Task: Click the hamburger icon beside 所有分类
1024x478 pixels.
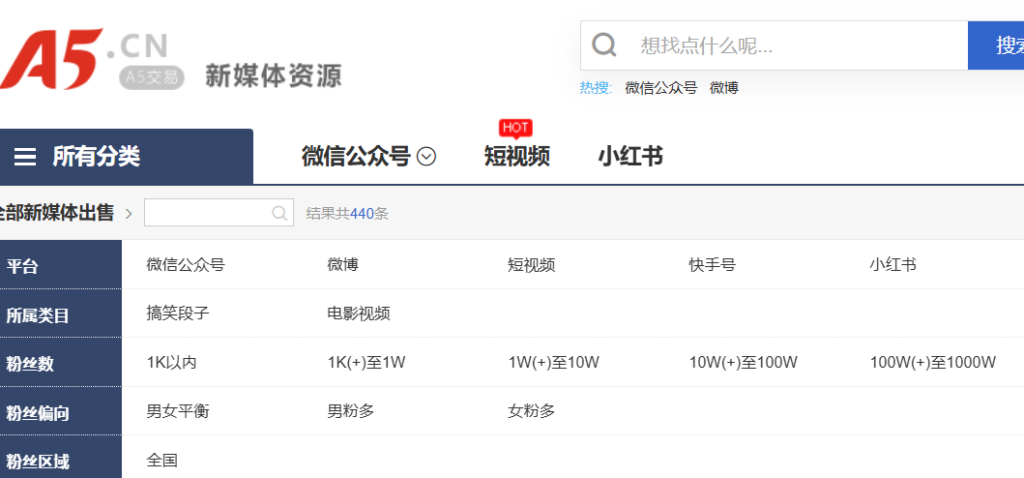Action: pyautogui.click(x=25, y=157)
